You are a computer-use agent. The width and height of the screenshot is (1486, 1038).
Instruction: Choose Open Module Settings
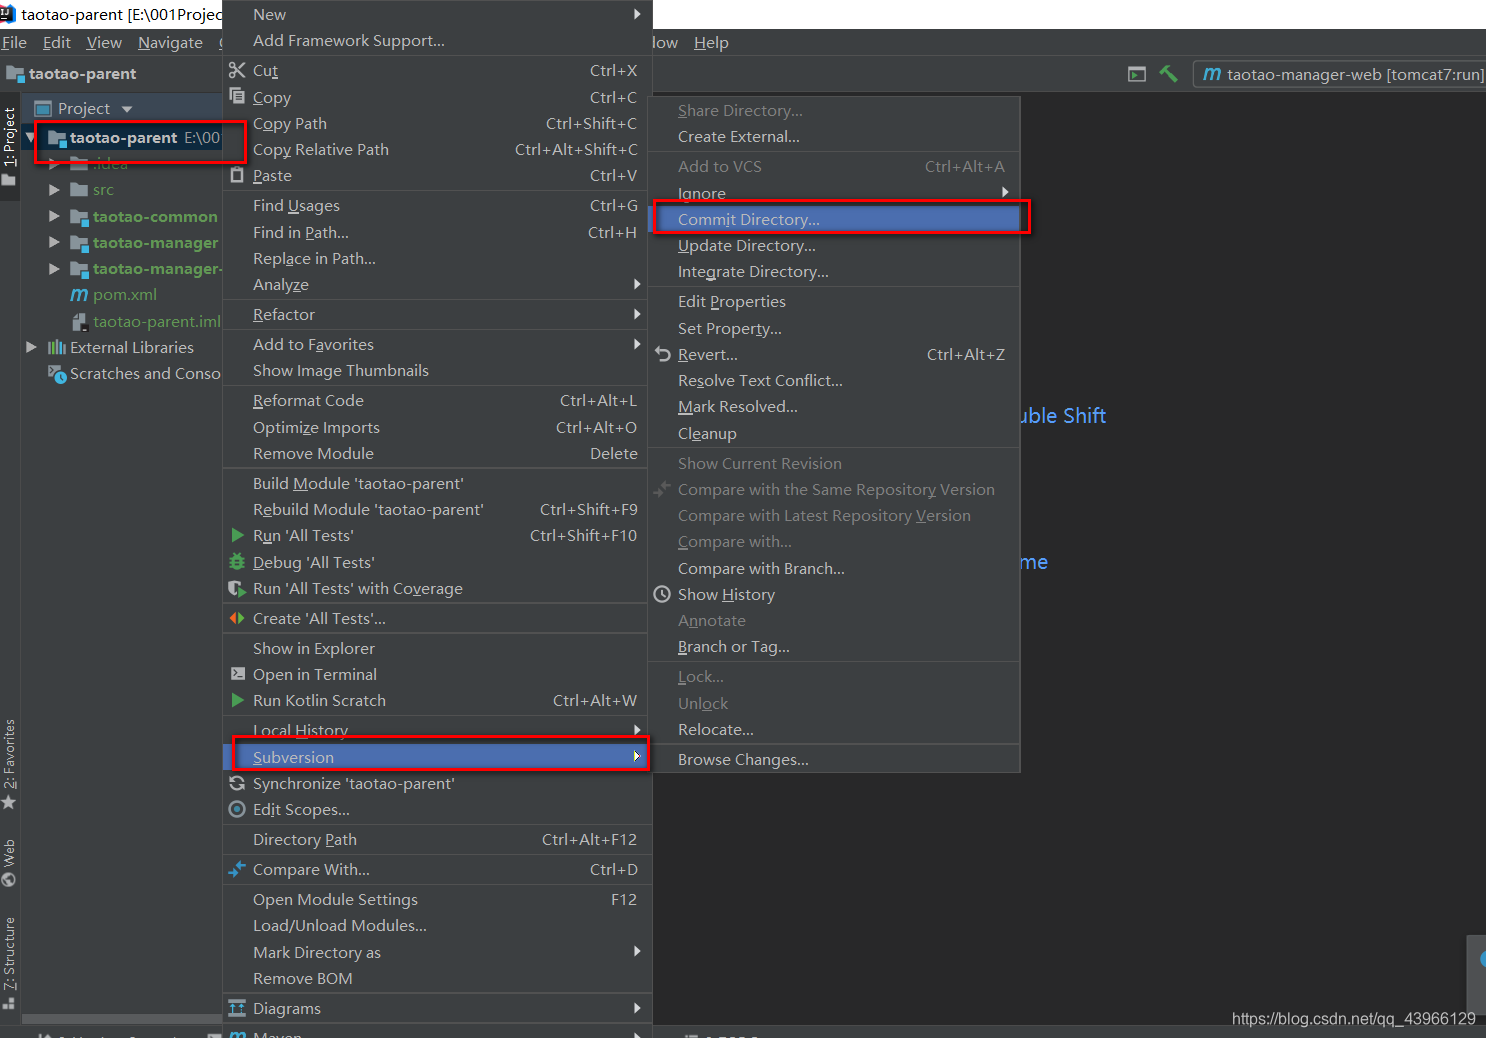[x=436, y=899]
